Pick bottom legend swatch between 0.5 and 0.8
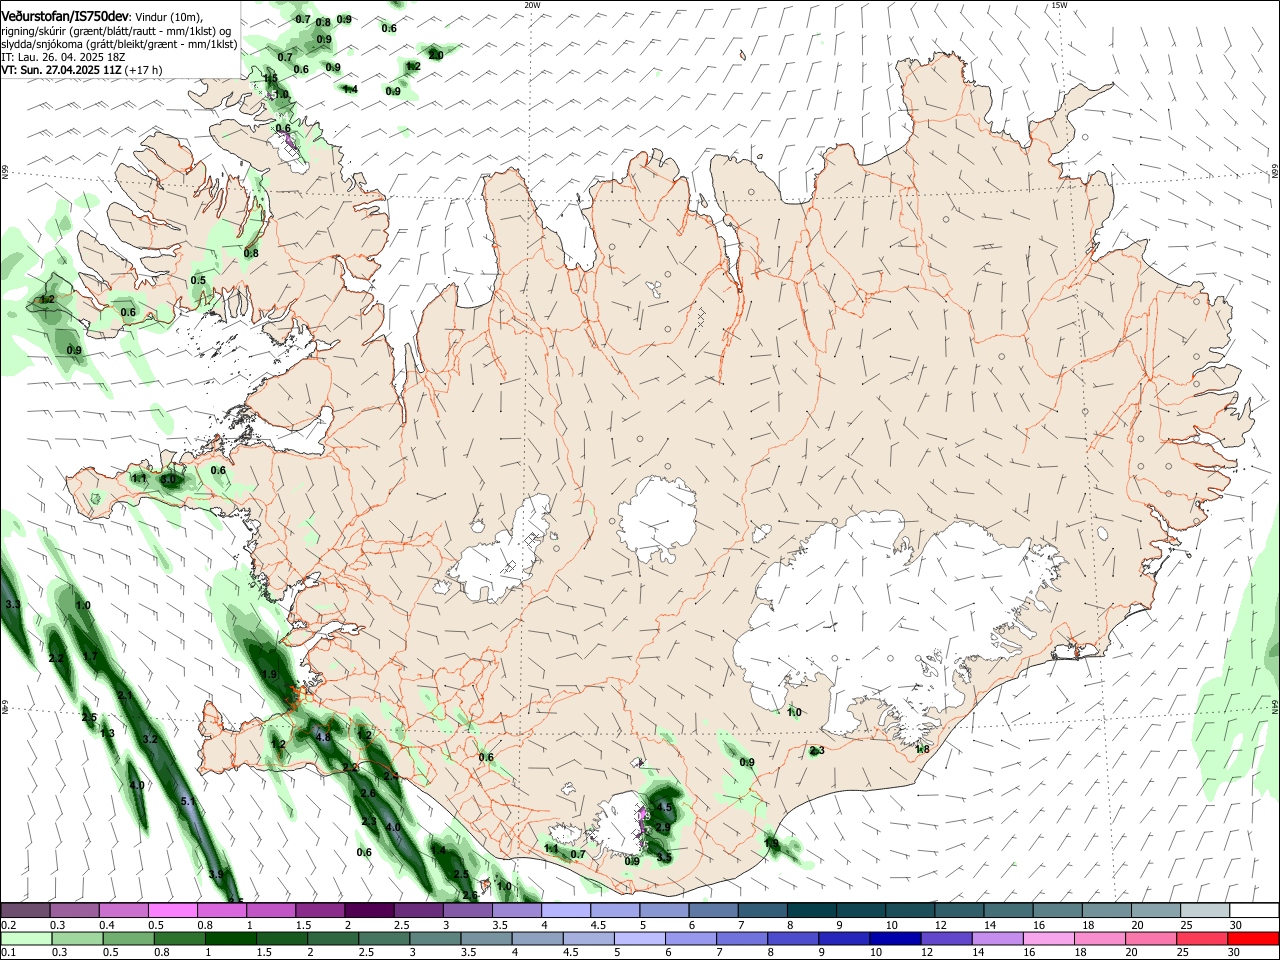Viewport: 1280px width, 960px height. click(x=126, y=939)
